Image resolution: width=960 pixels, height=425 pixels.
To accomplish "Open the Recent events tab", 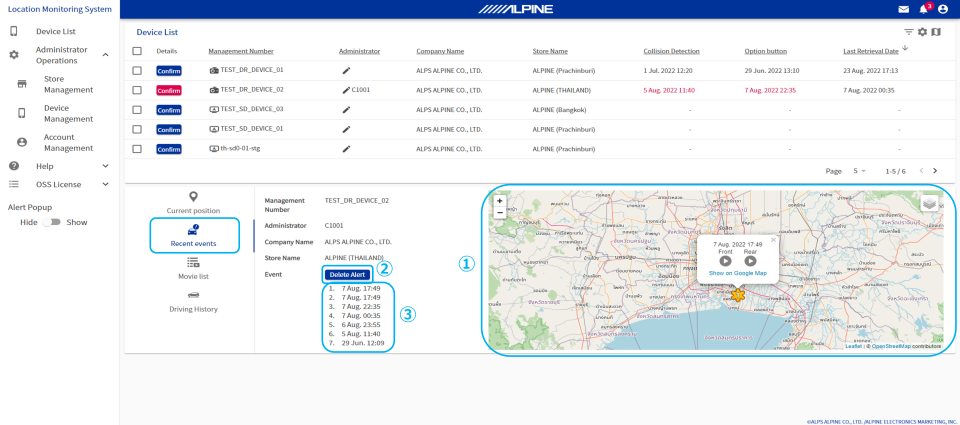I will pos(193,236).
